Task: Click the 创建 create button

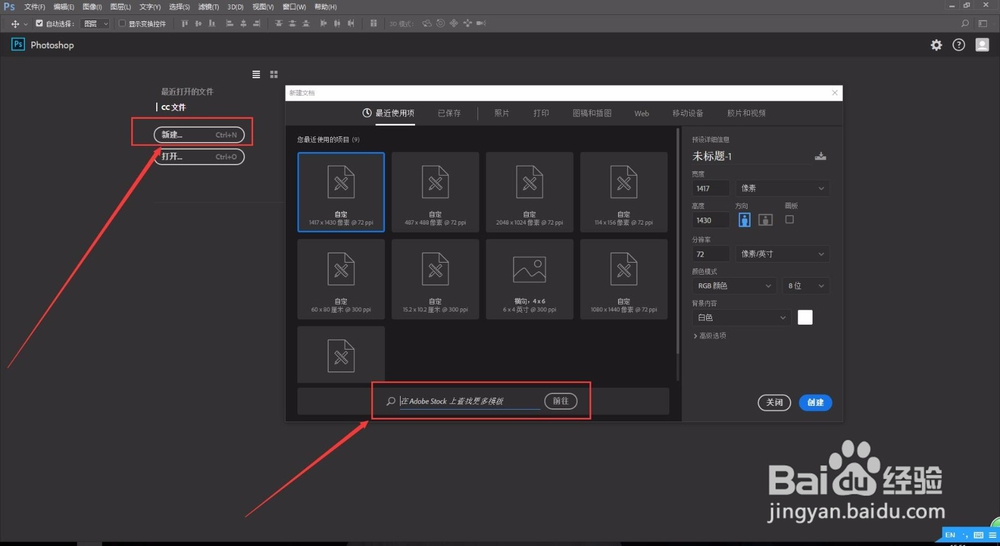Action: point(815,402)
